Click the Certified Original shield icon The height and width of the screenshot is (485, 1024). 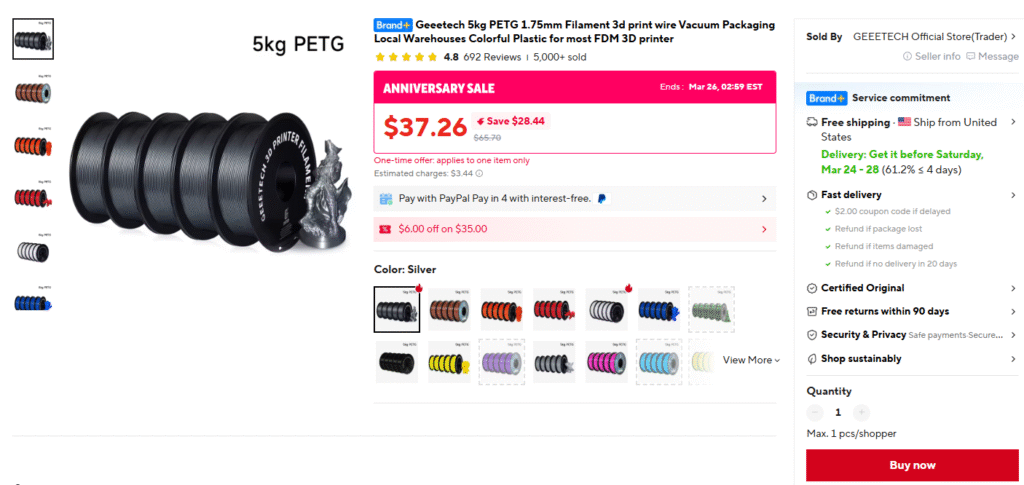pyautogui.click(x=813, y=288)
